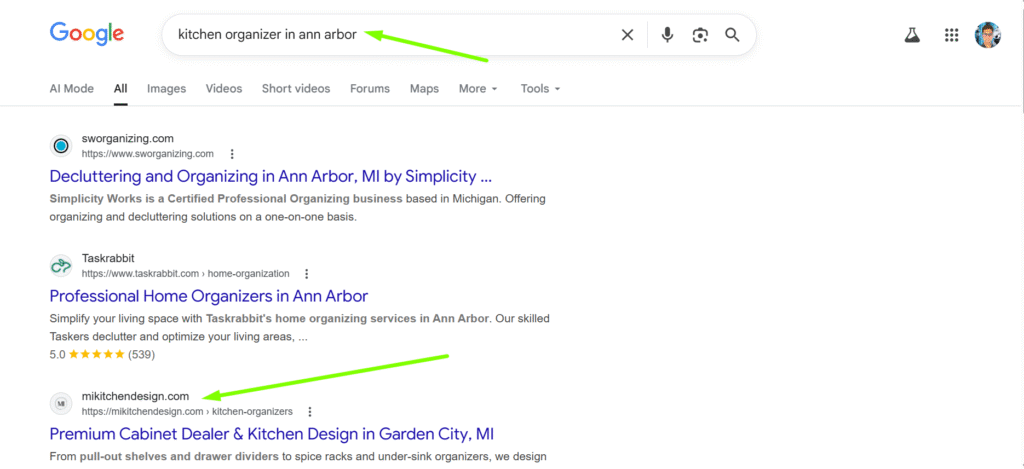
Task: Click the sworganizing.com favicon
Action: (61, 146)
